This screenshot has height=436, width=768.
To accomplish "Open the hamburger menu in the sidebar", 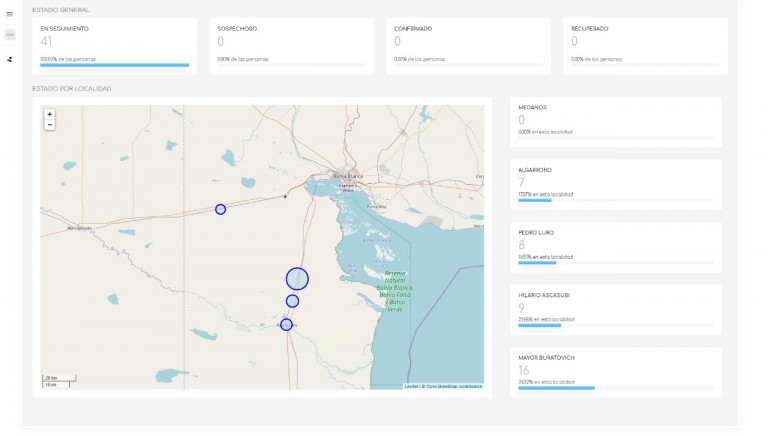I will pyautogui.click(x=10, y=14).
